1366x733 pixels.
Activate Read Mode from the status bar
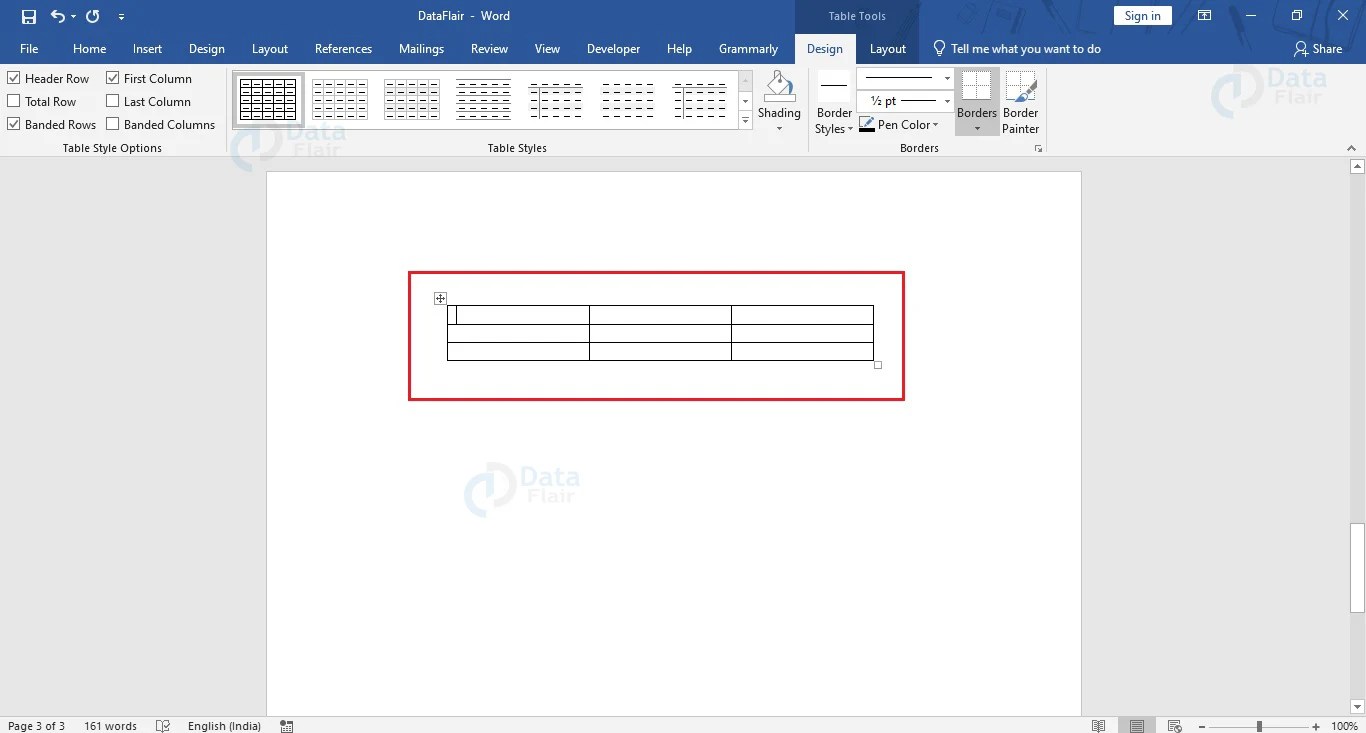click(x=1098, y=726)
